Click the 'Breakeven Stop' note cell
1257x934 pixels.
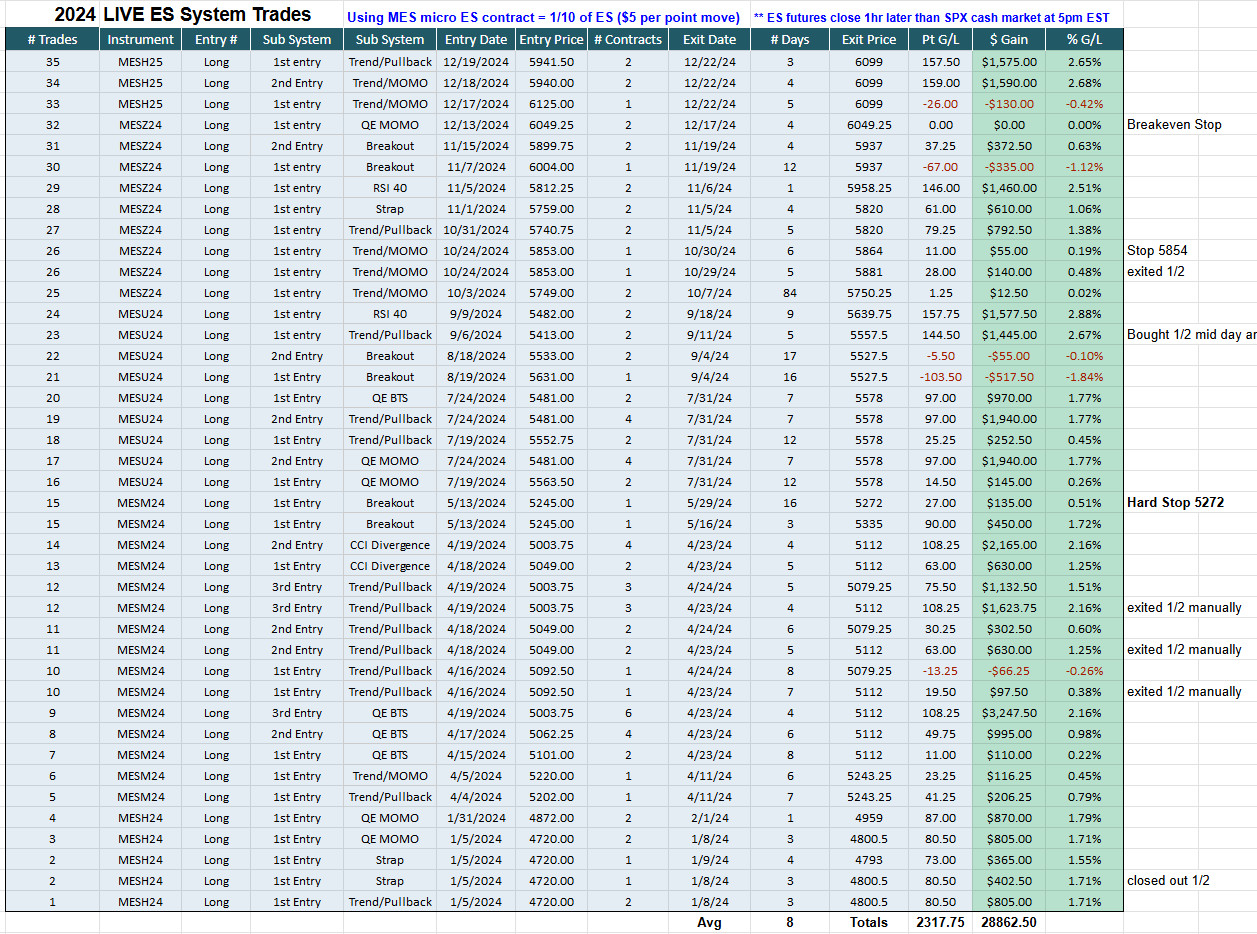pos(1174,125)
